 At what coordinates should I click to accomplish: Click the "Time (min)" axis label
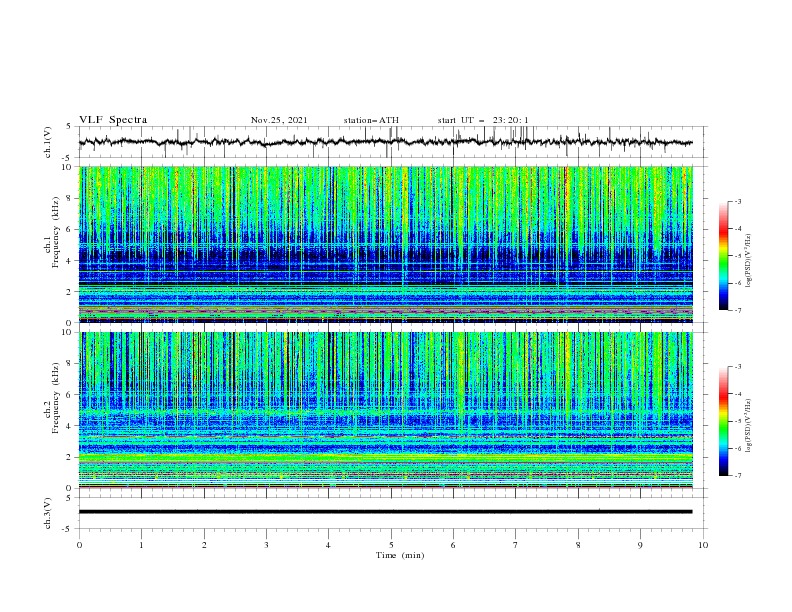[400, 555]
